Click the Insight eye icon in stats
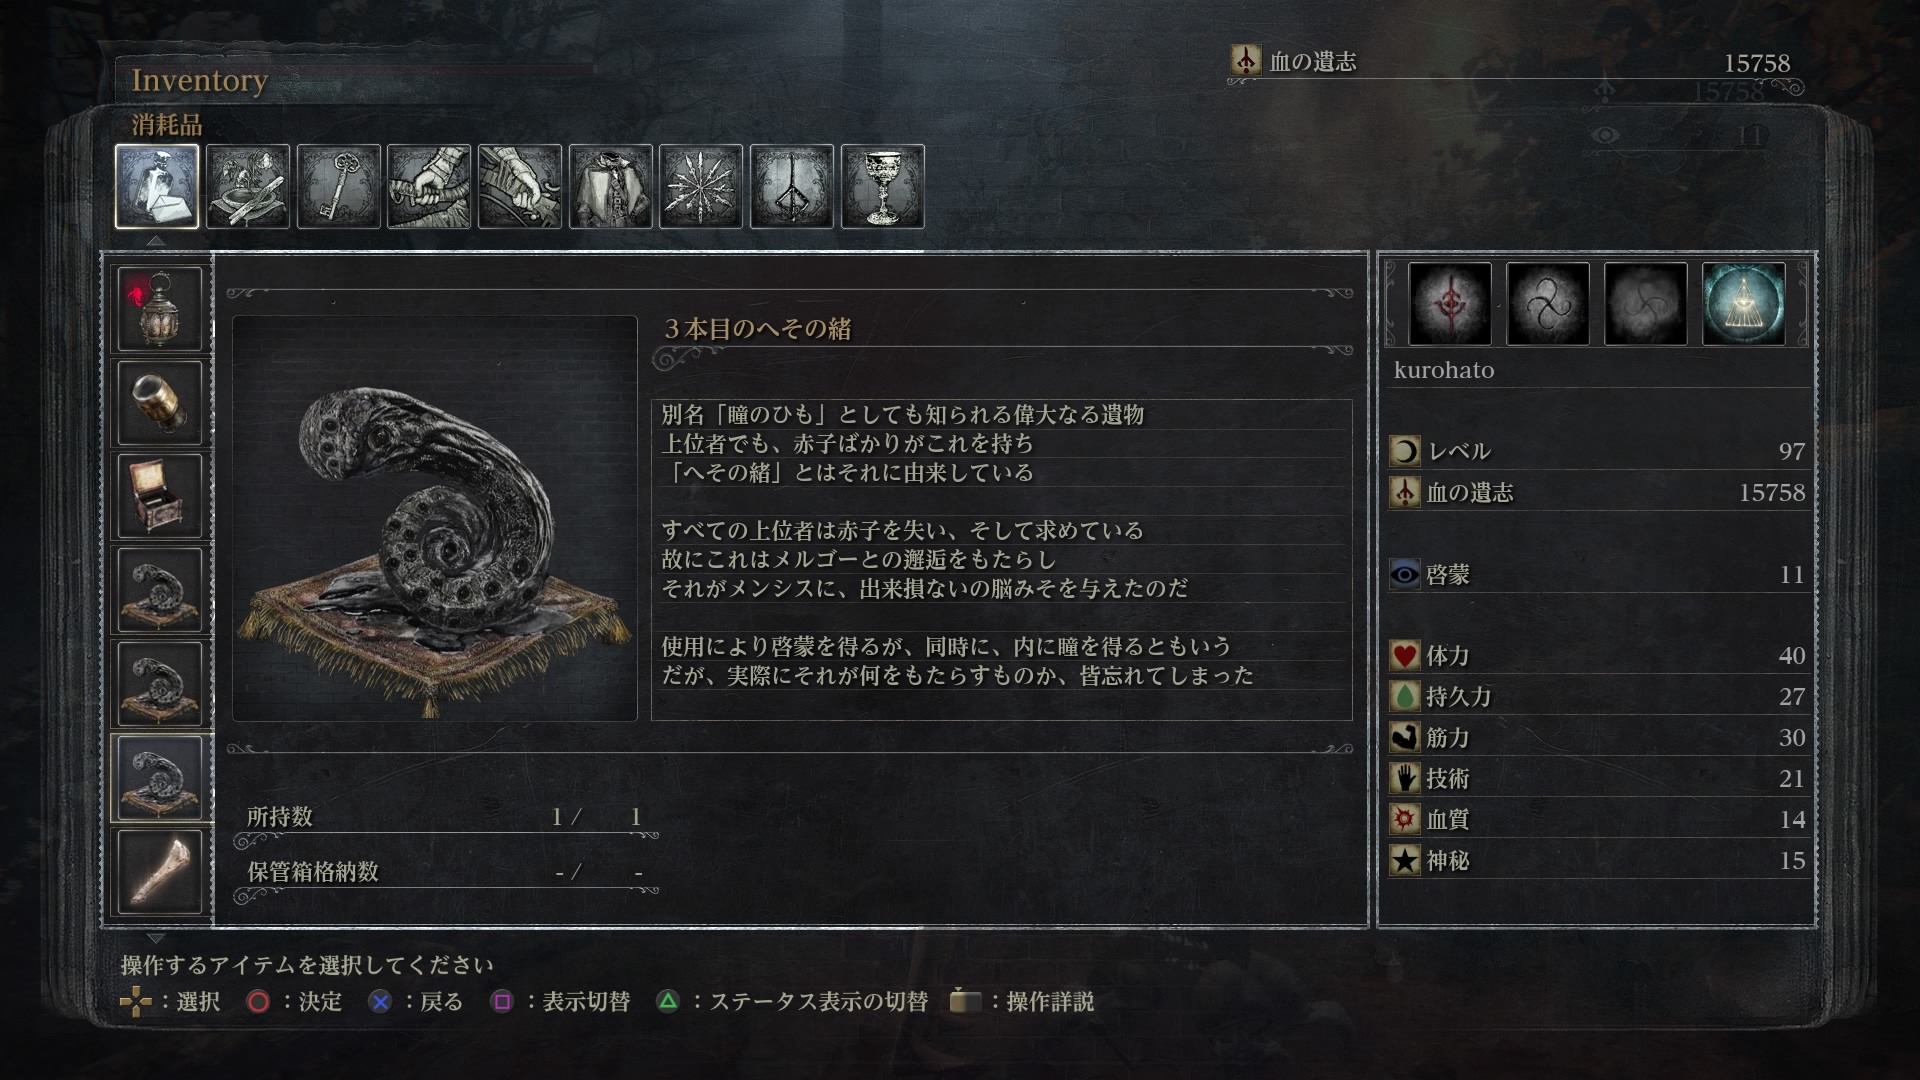The height and width of the screenshot is (1080, 1920). (x=1405, y=574)
